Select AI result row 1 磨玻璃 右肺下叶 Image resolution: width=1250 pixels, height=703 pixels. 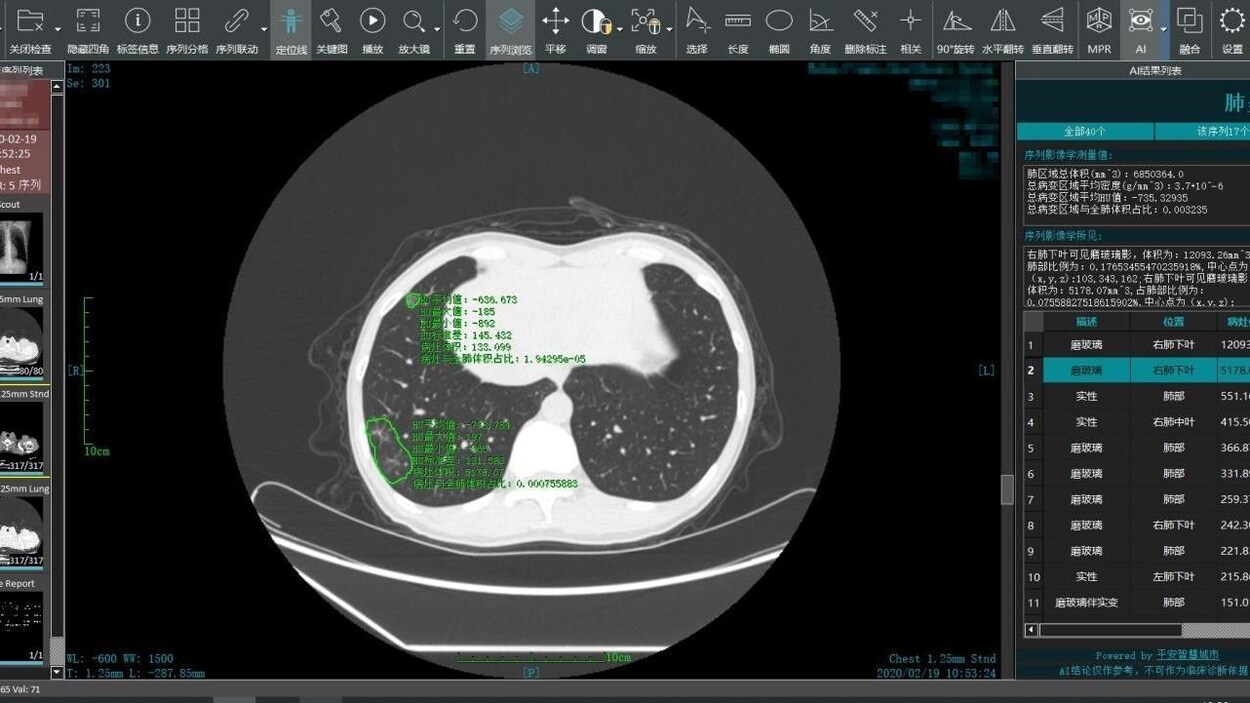click(x=1137, y=344)
